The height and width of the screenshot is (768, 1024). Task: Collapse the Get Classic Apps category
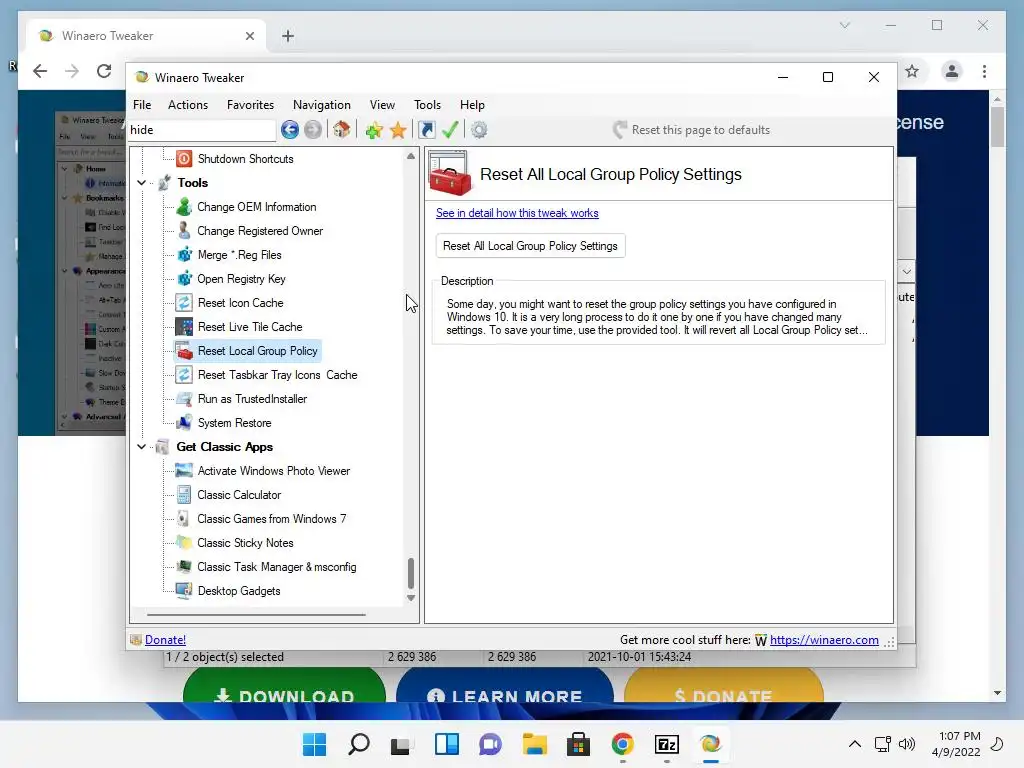141,447
